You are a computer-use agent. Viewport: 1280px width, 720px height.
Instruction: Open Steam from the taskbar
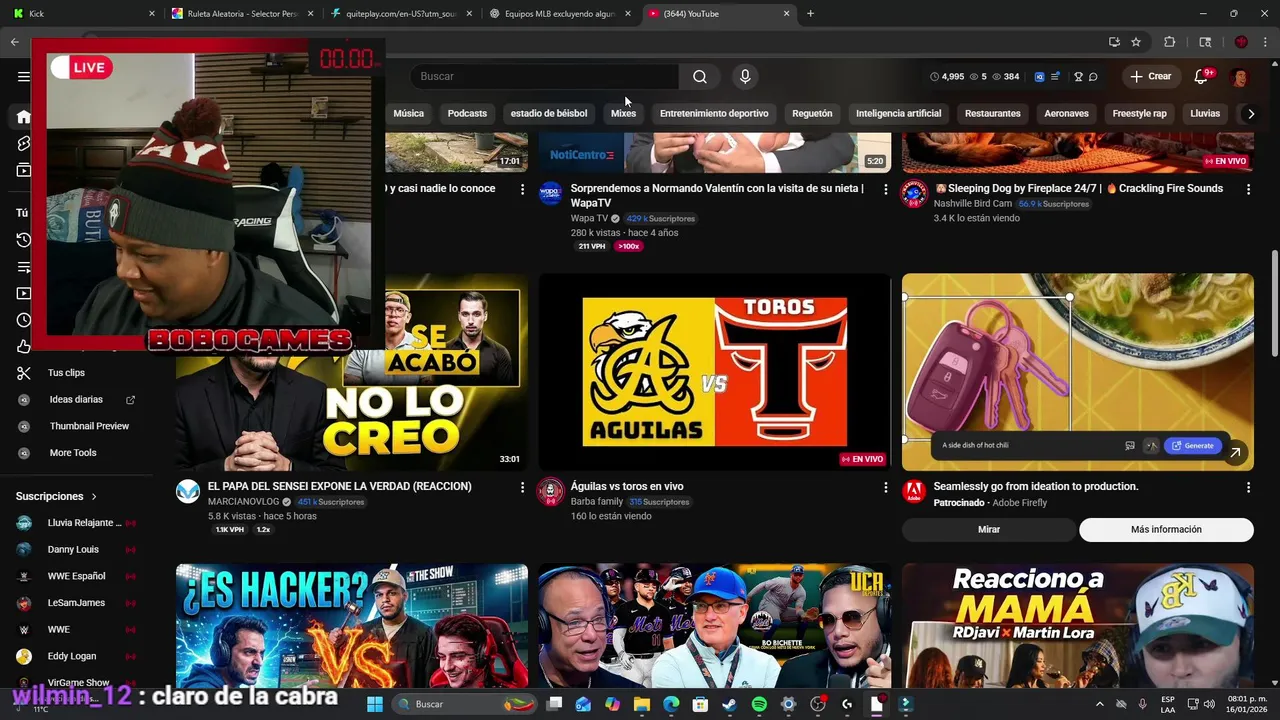tap(729, 704)
